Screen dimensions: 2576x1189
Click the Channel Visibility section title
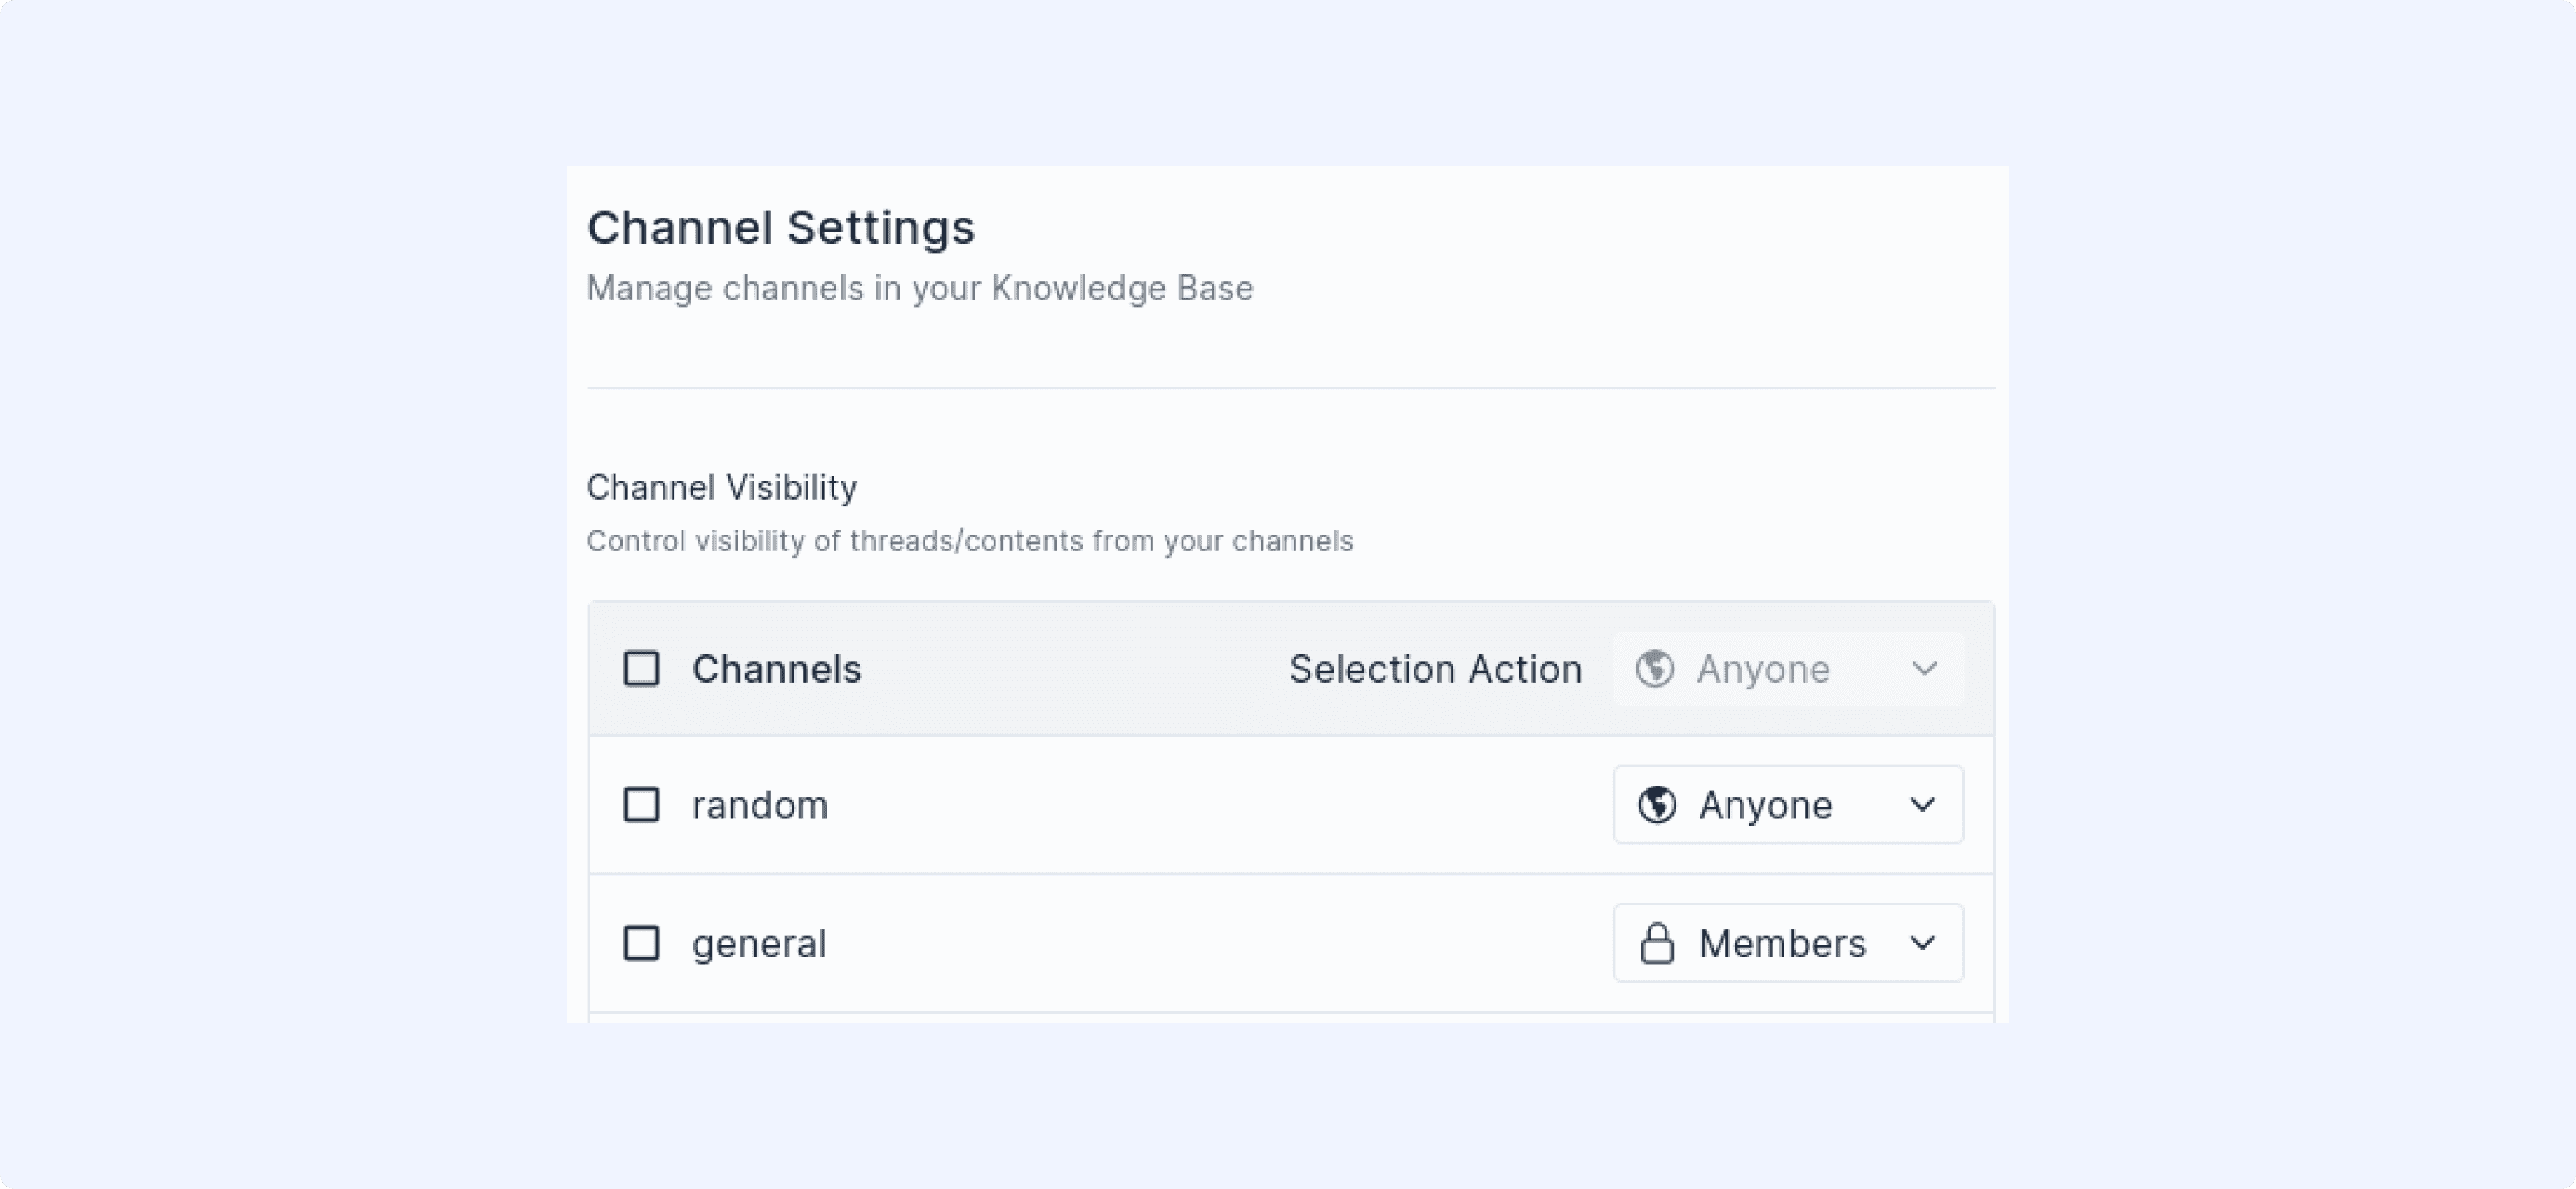point(722,487)
